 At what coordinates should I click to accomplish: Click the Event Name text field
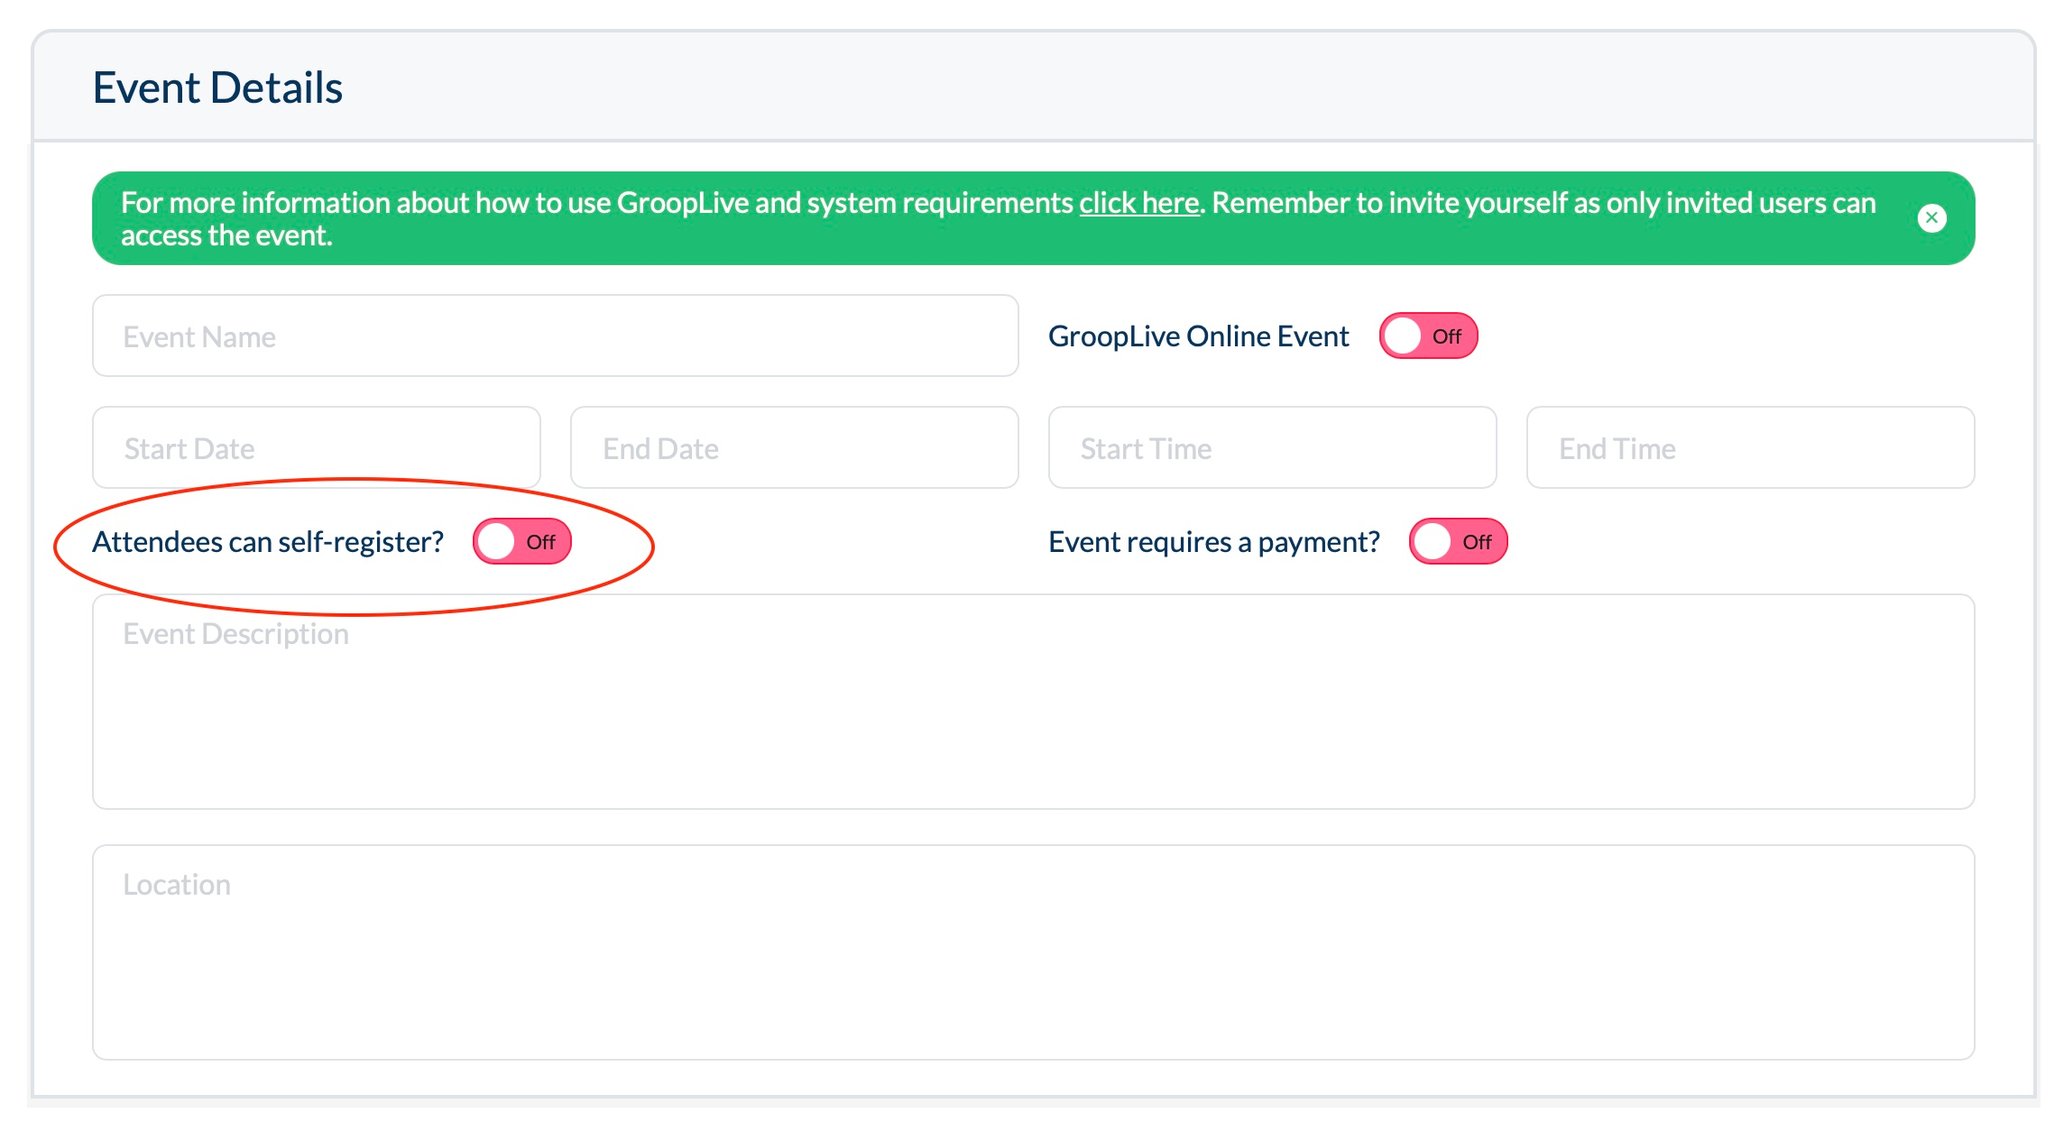click(555, 336)
